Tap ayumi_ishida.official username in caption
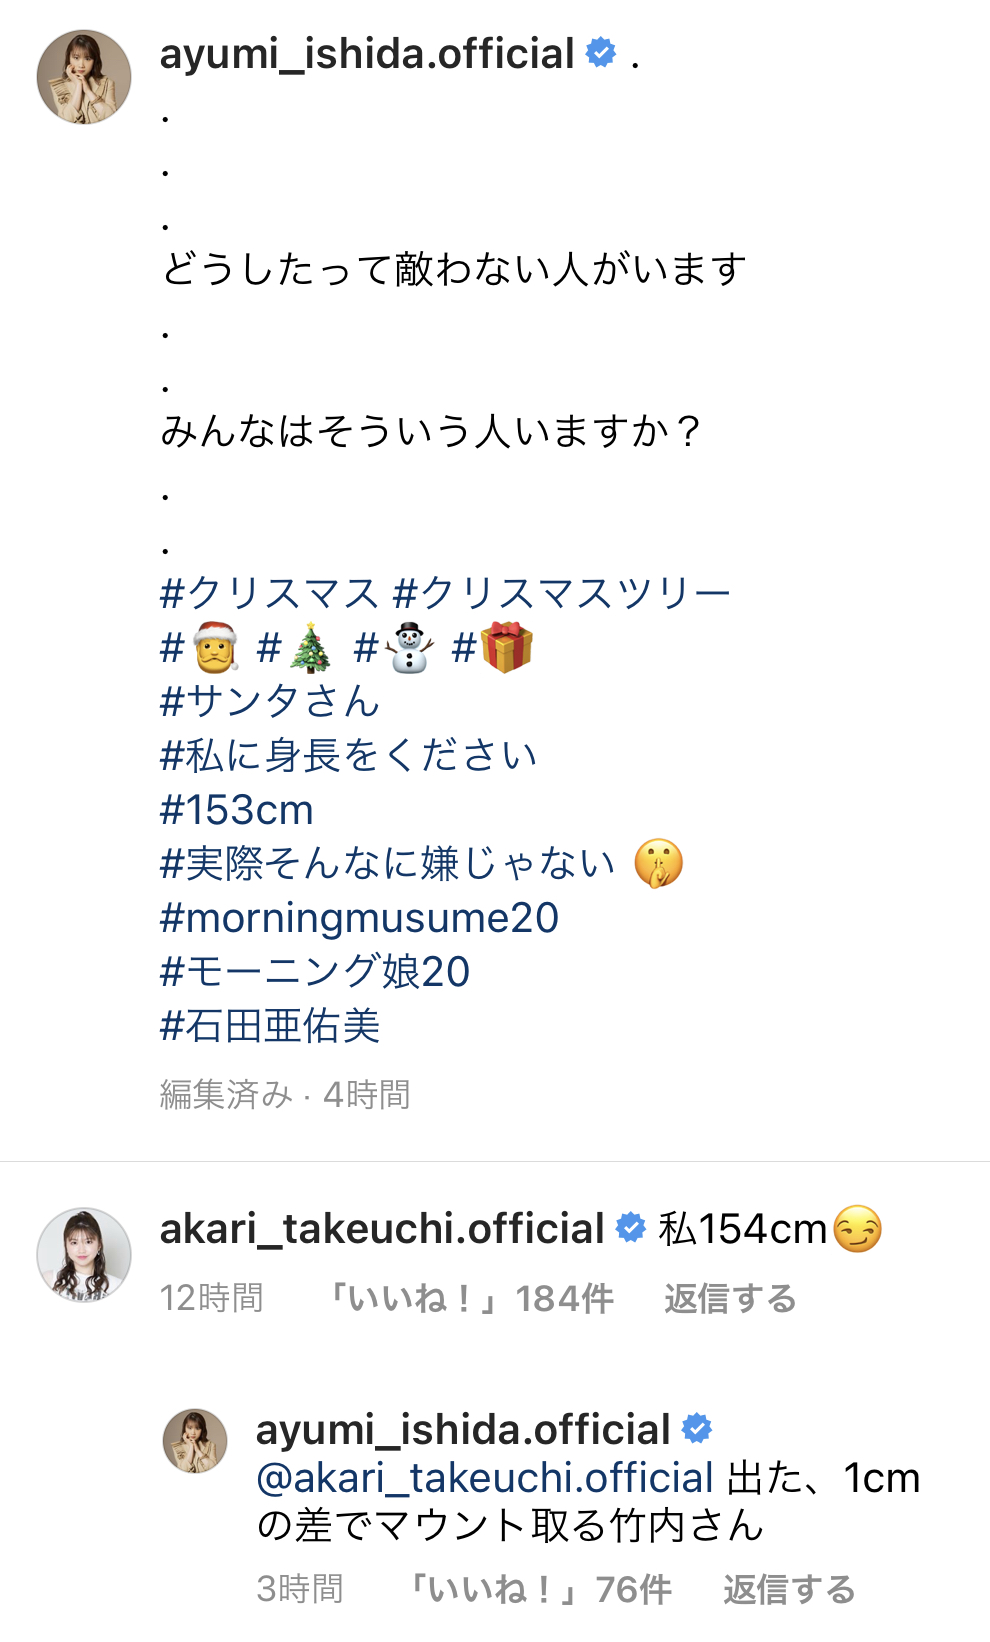The height and width of the screenshot is (1642, 990). 367,54
